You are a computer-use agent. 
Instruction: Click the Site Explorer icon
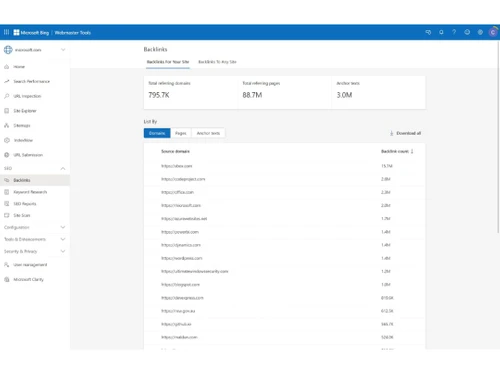pyautogui.click(x=6, y=111)
